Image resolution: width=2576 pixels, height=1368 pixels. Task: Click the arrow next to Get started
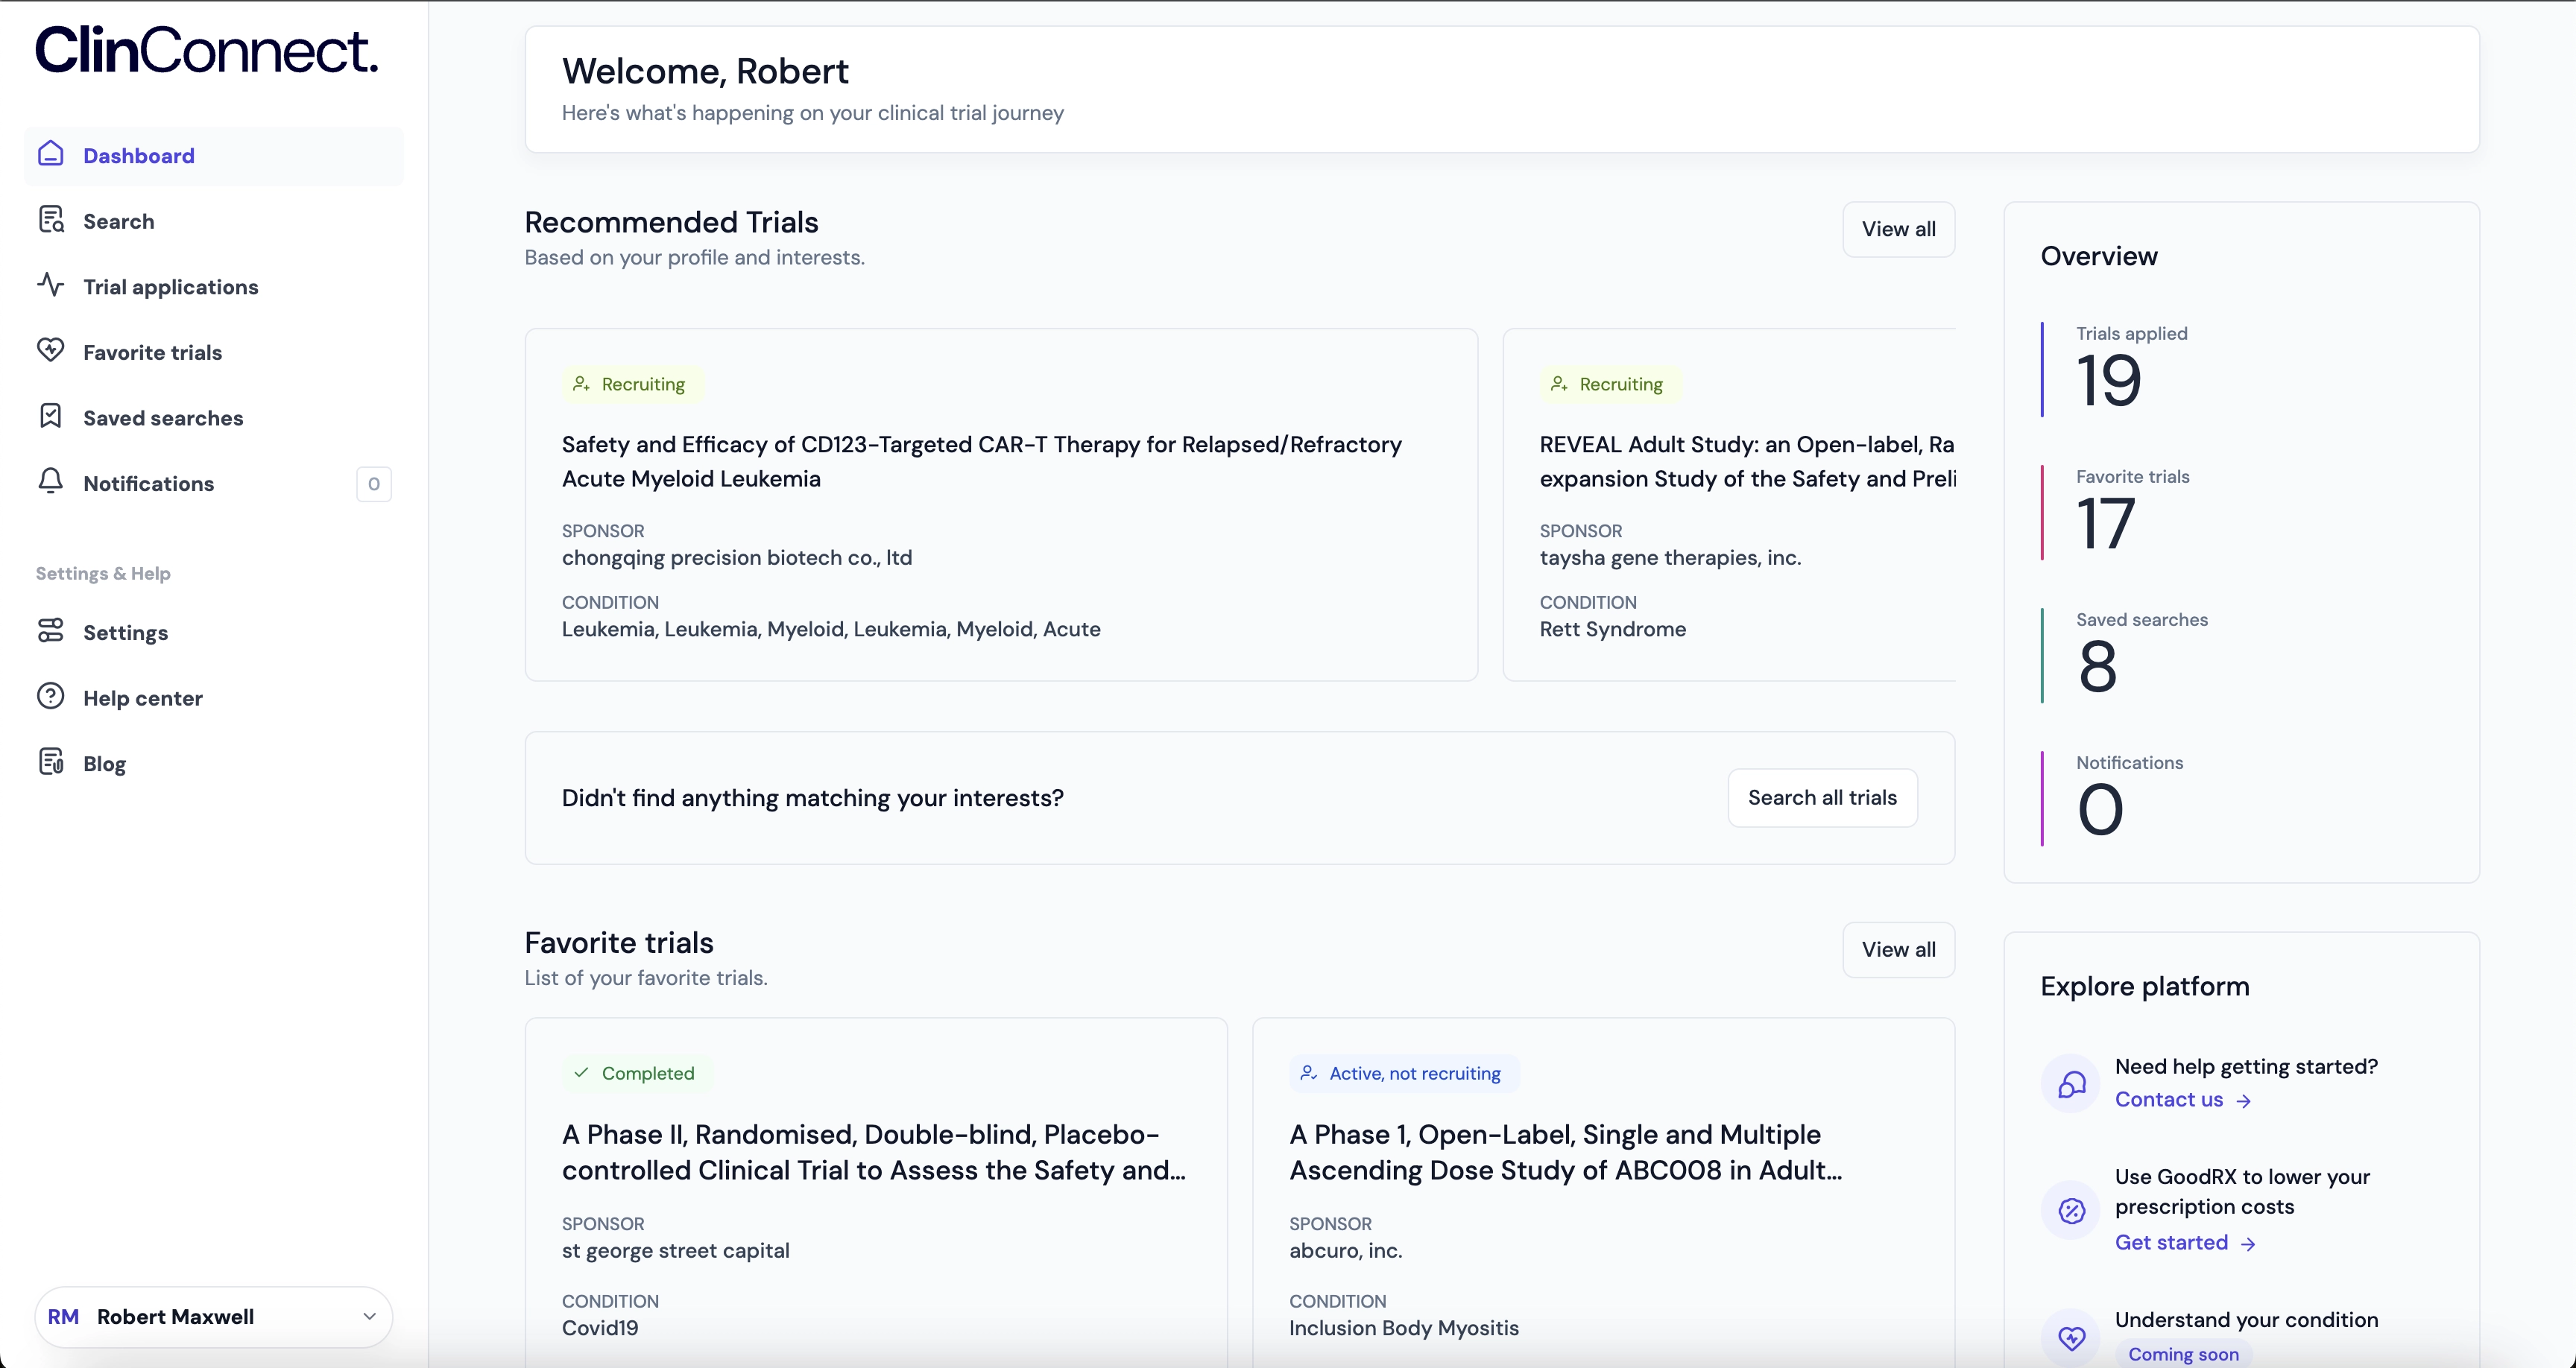pyautogui.click(x=2249, y=1244)
